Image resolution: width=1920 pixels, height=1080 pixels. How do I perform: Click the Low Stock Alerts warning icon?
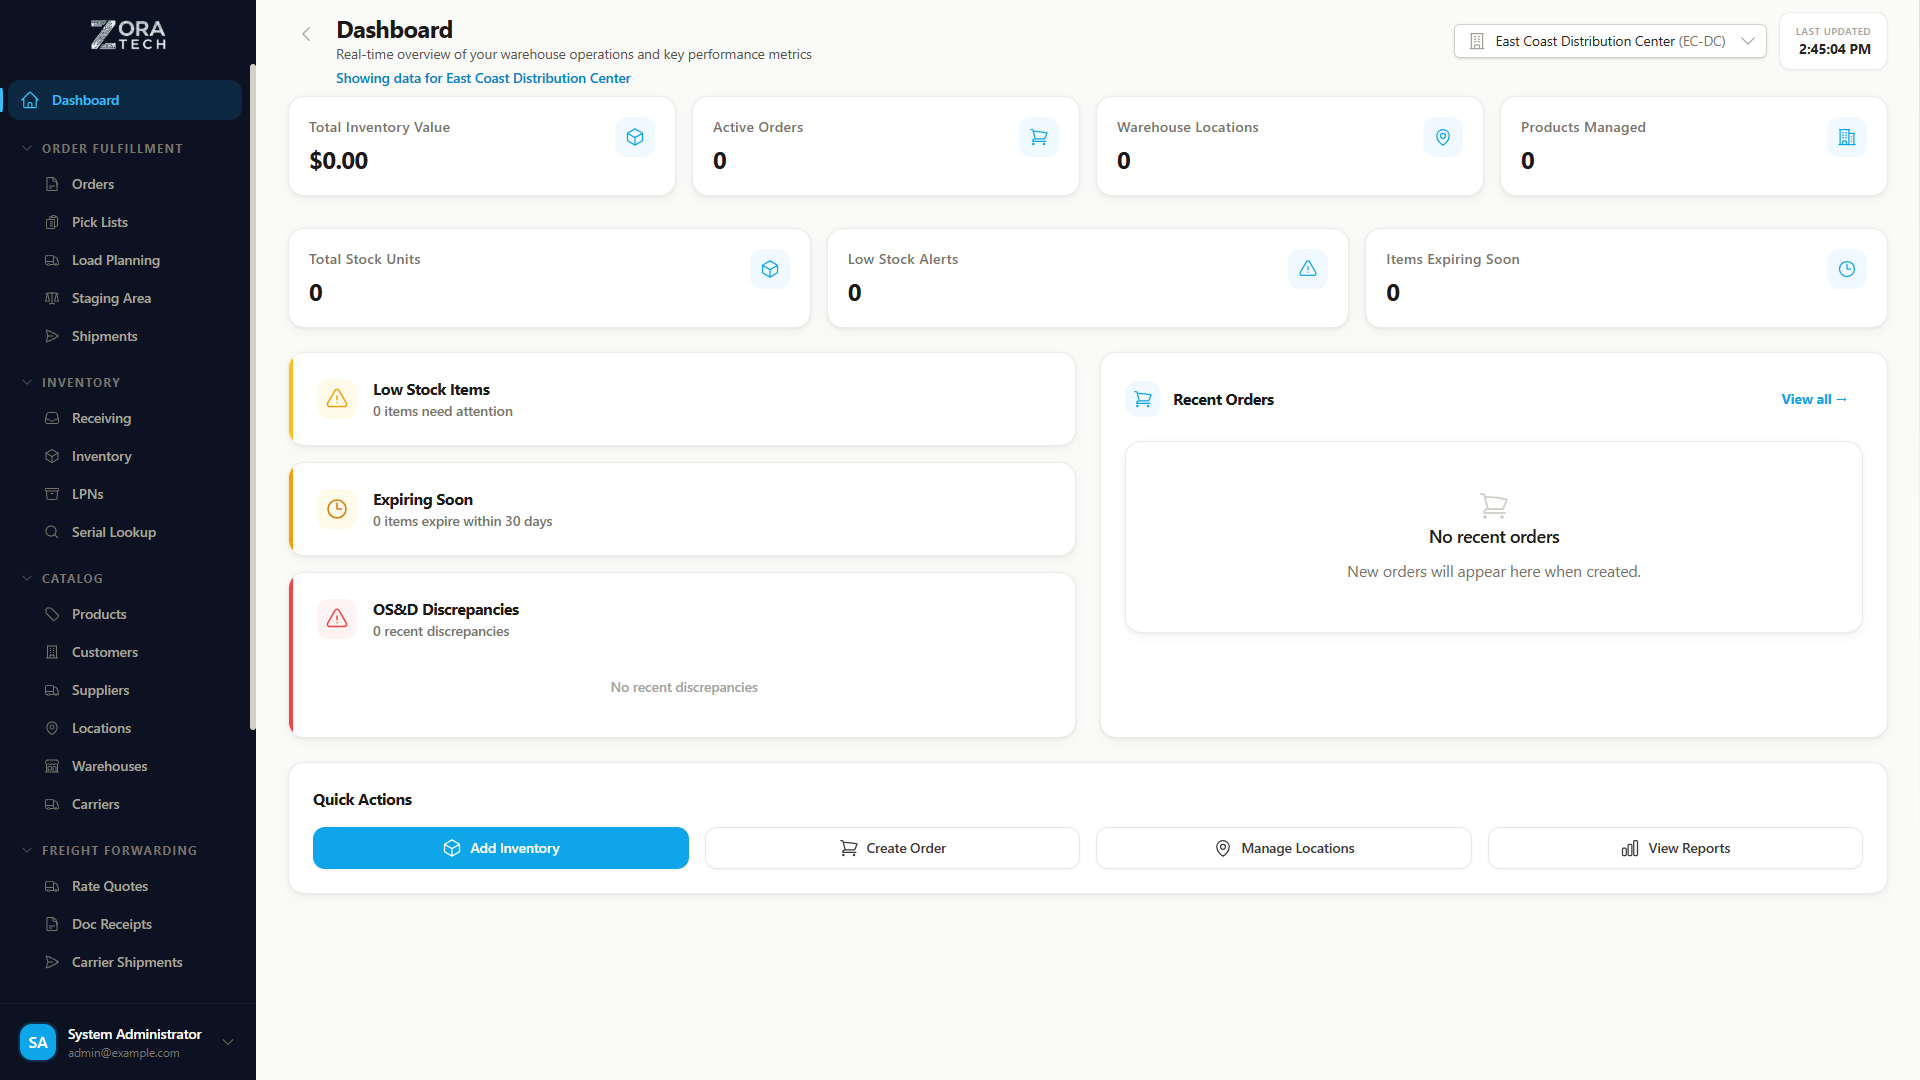[1307, 268]
